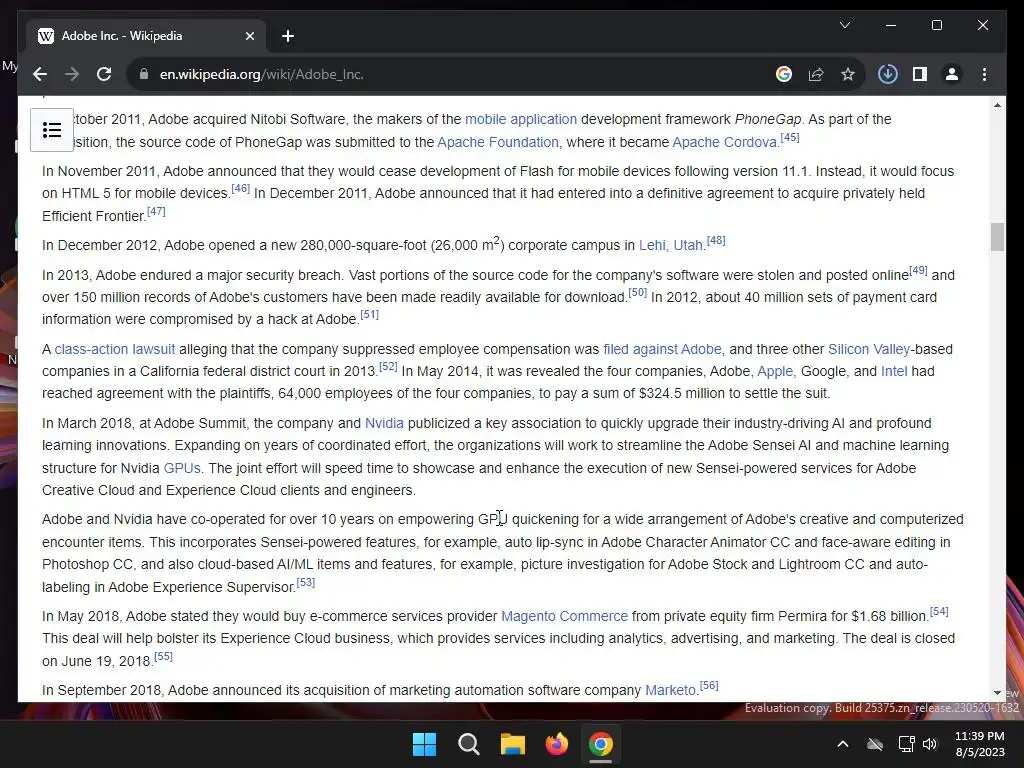Jump to citation 56
1024x768 pixels.
pos(709,685)
